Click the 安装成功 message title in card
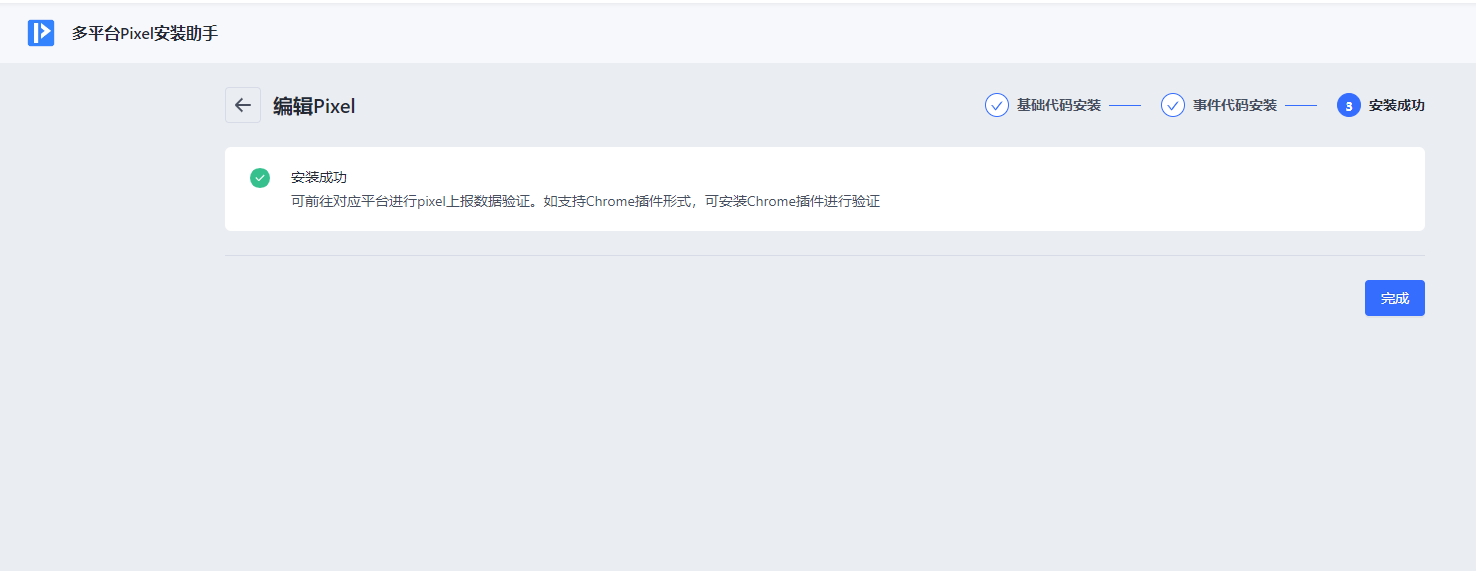Viewport: 1476px width, 571px height. tap(319, 177)
